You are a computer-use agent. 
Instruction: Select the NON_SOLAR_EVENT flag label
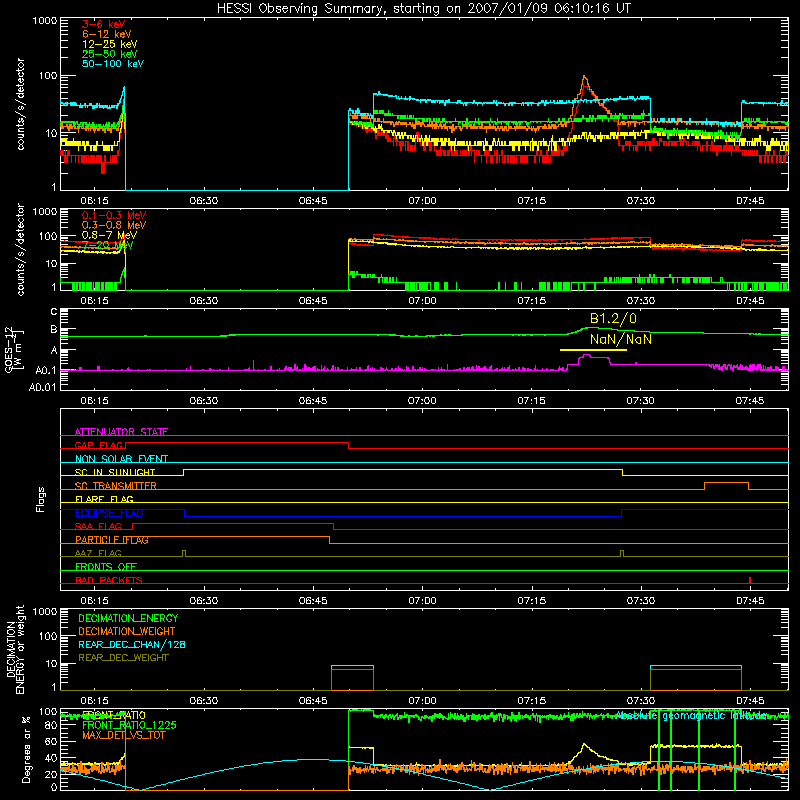[121, 459]
